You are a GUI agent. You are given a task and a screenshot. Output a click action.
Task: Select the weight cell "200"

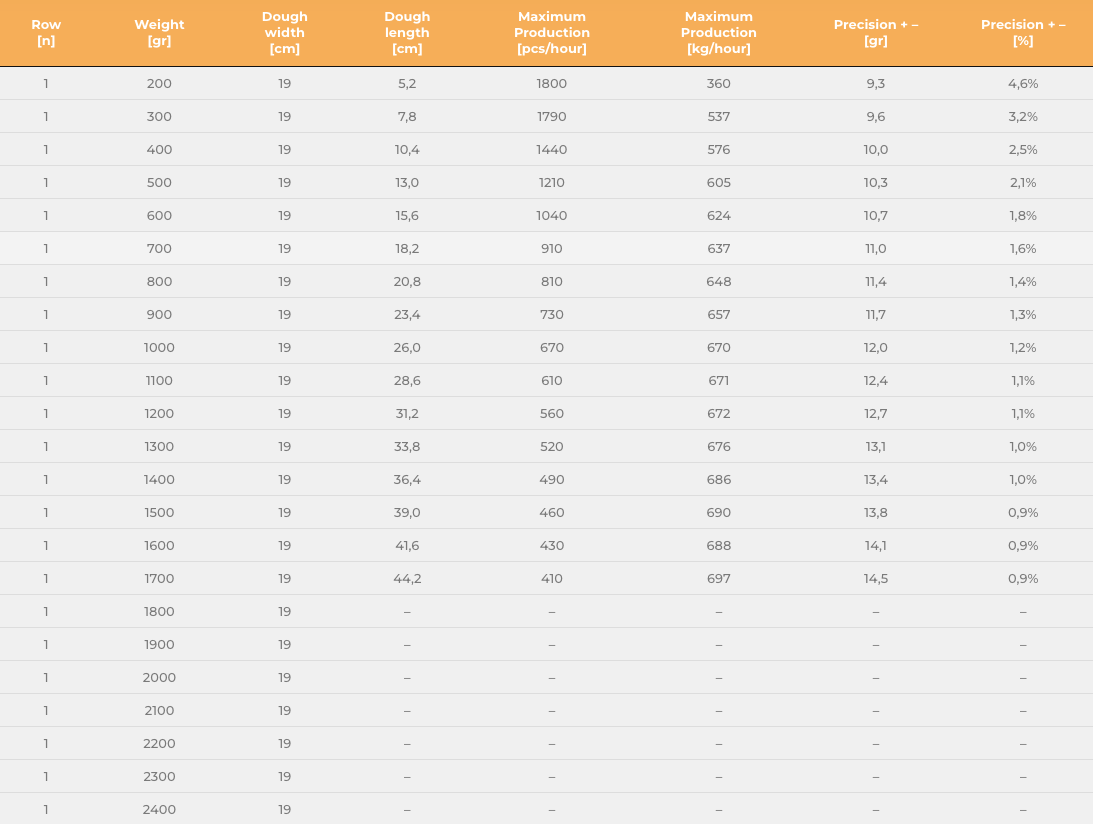[159, 84]
